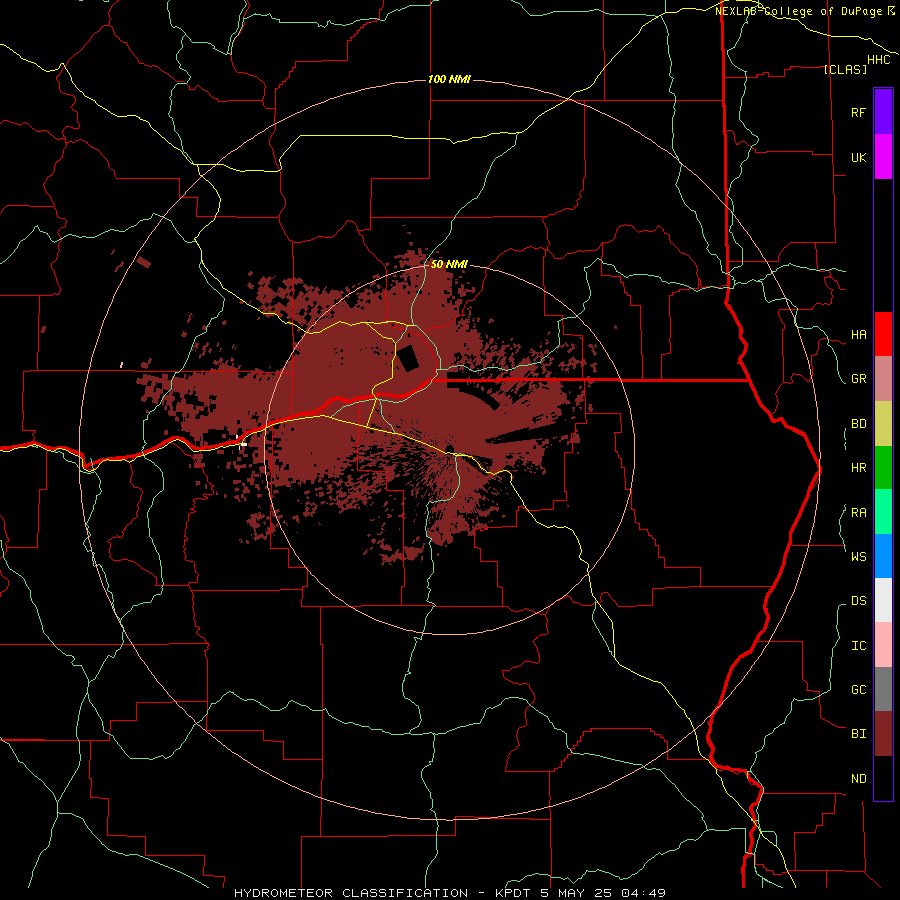Select the GR dusty pink legend swatch

tap(883, 379)
